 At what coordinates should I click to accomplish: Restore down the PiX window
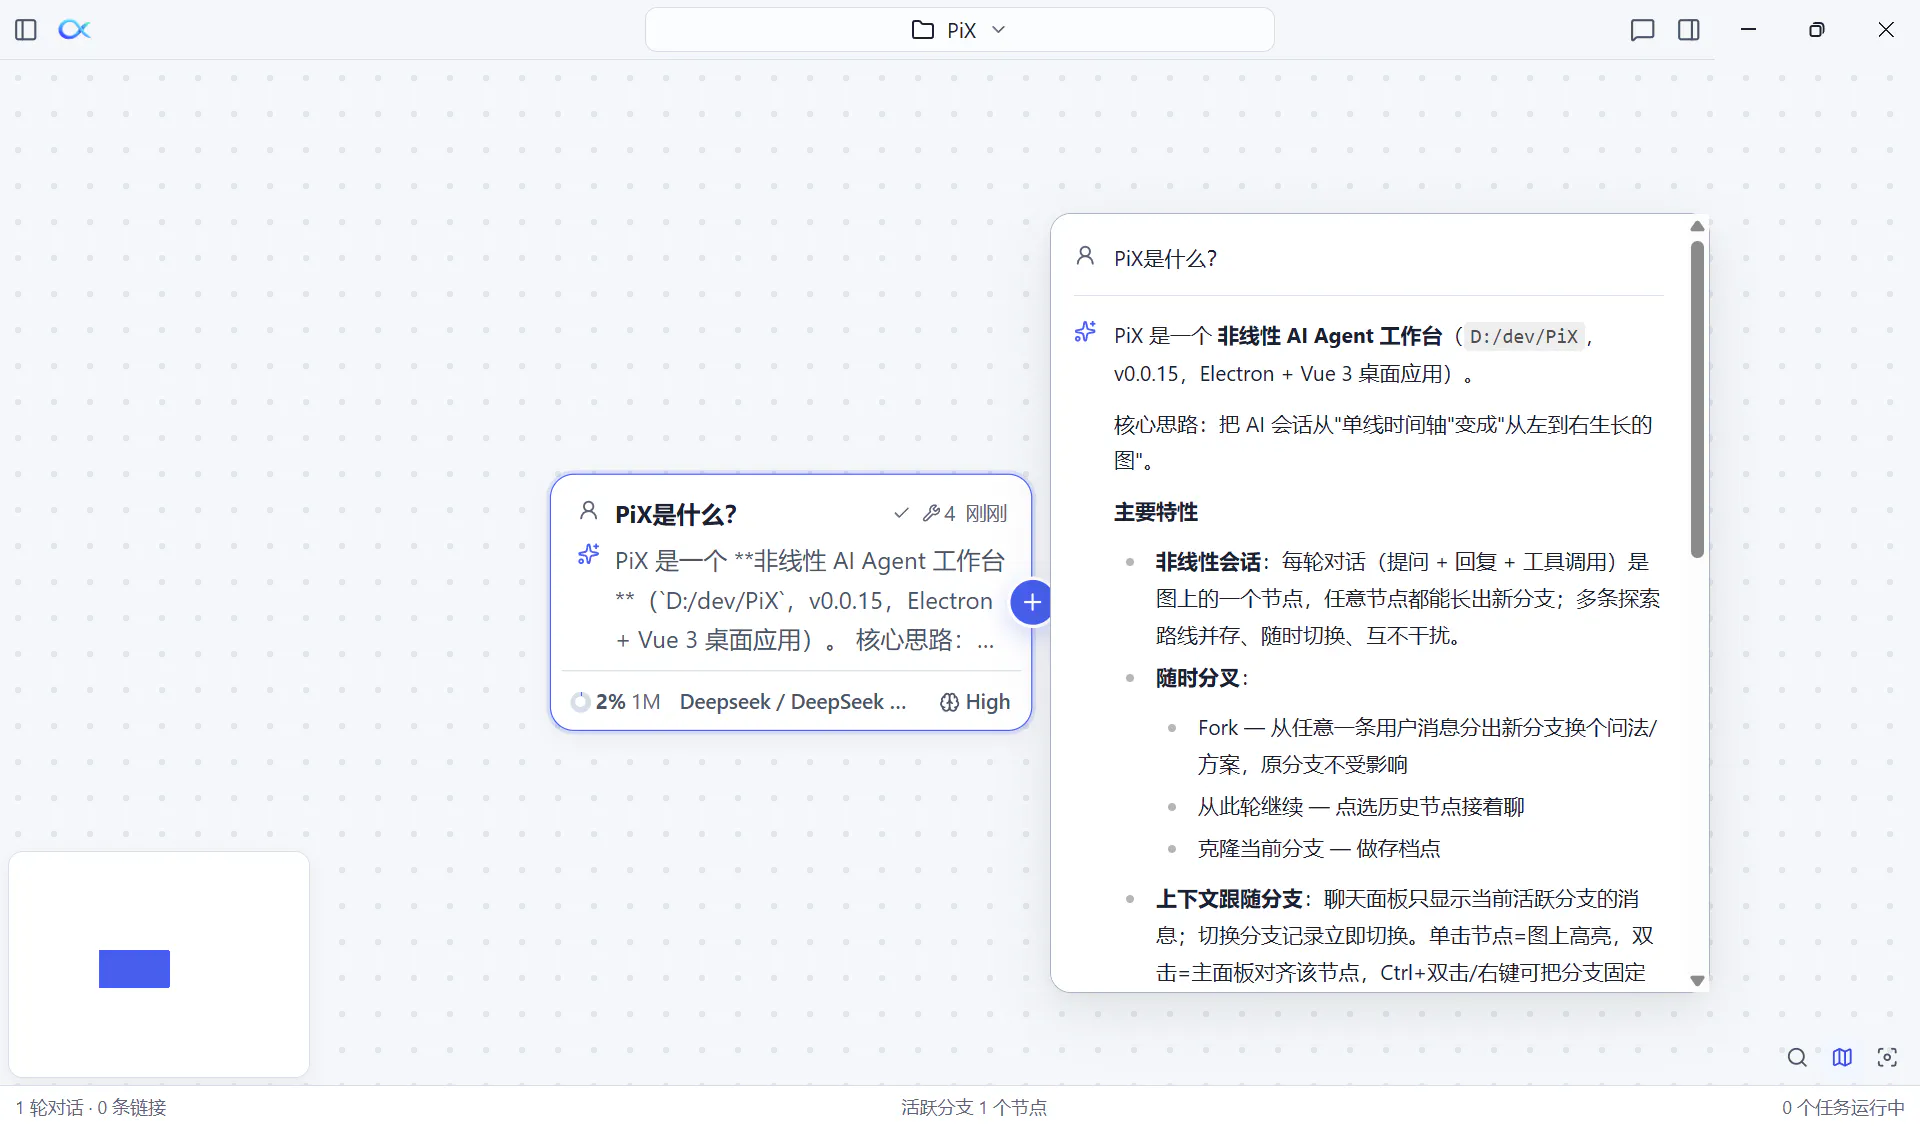(1817, 30)
